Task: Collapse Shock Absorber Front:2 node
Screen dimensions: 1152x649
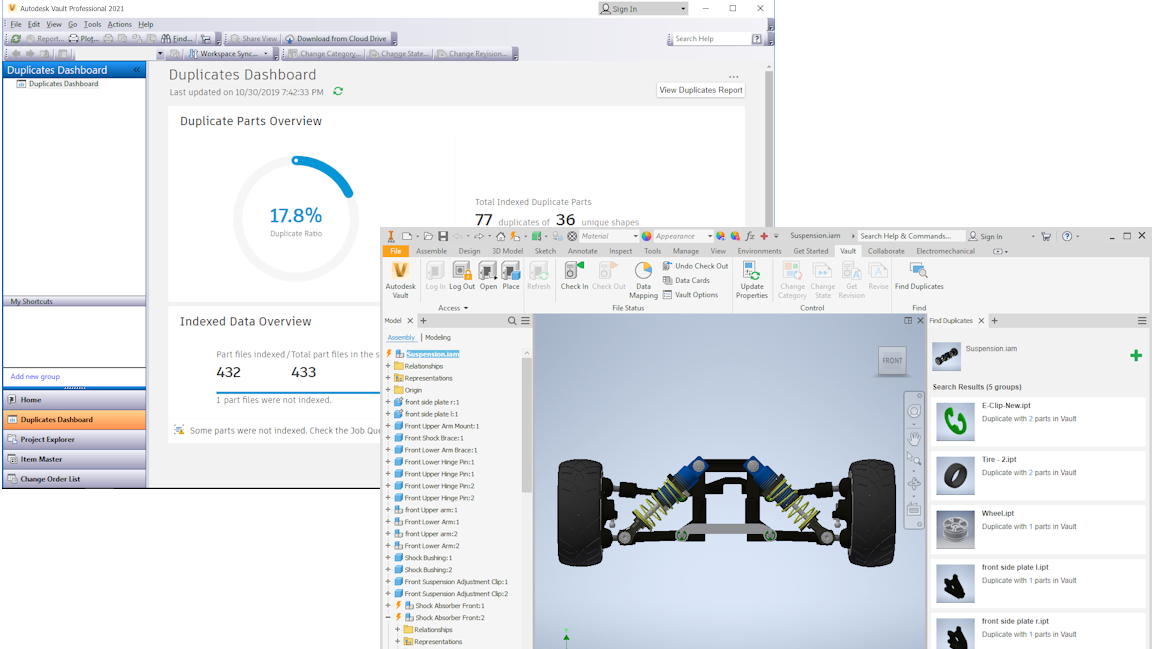Action: [x=389, y=617]
